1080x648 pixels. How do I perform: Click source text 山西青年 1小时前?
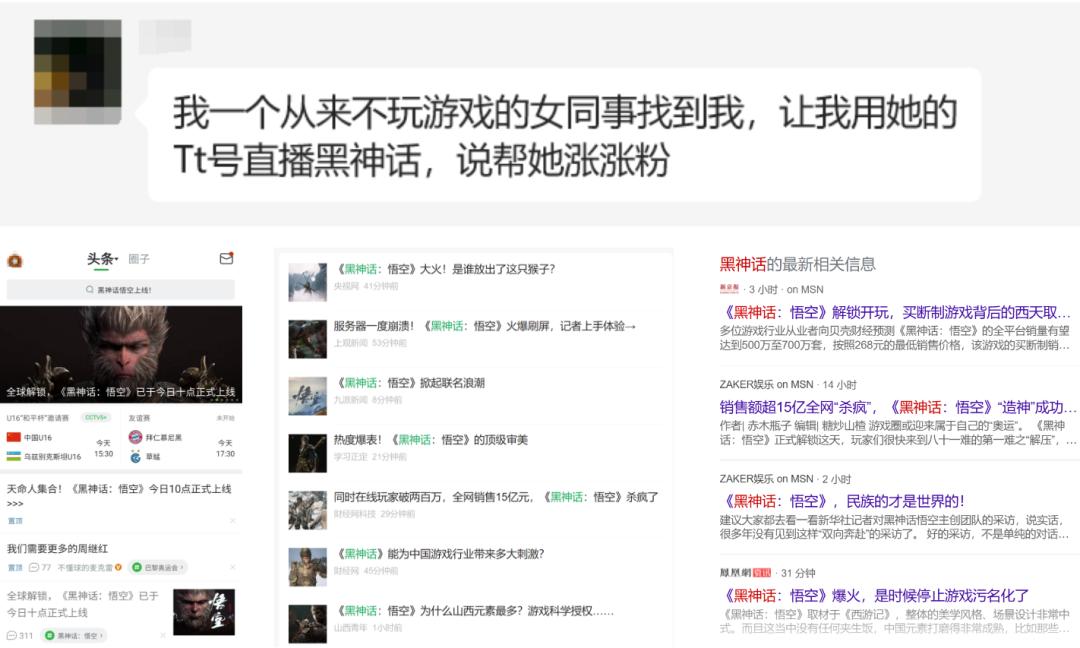[368, 628]
